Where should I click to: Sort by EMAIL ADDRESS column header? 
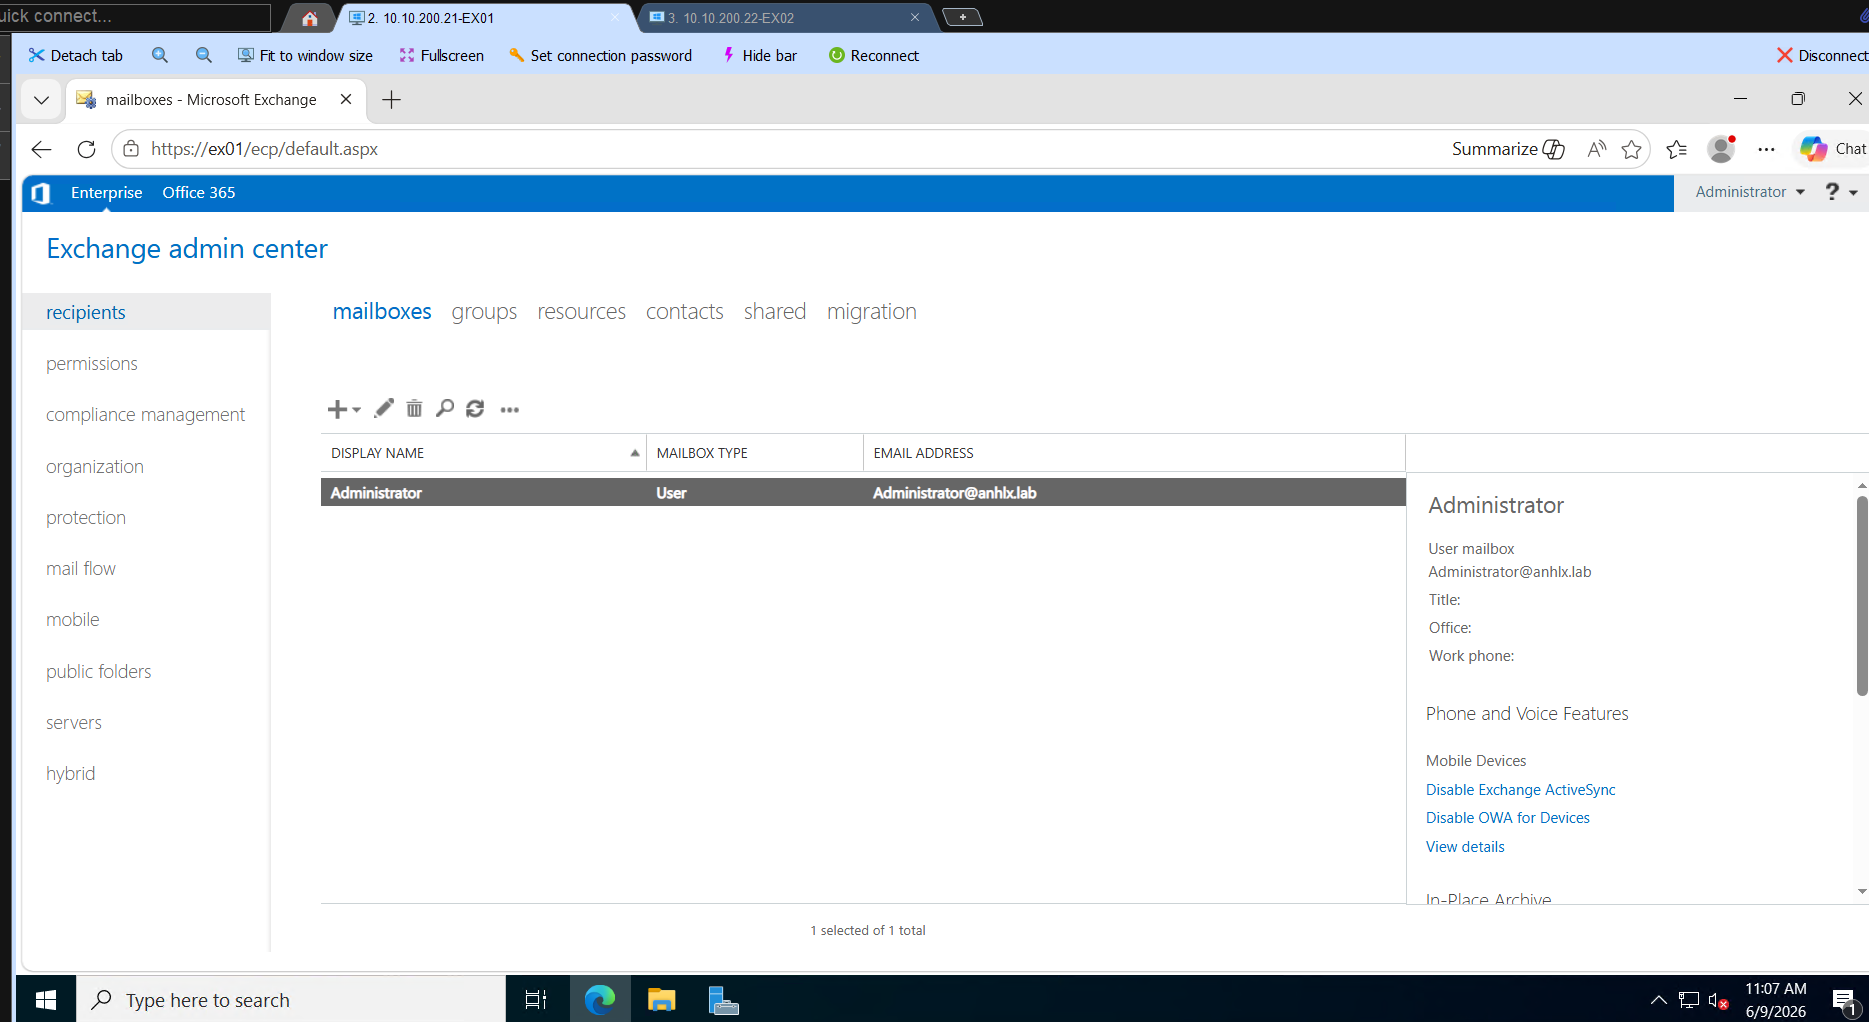tap(1134, 453)
